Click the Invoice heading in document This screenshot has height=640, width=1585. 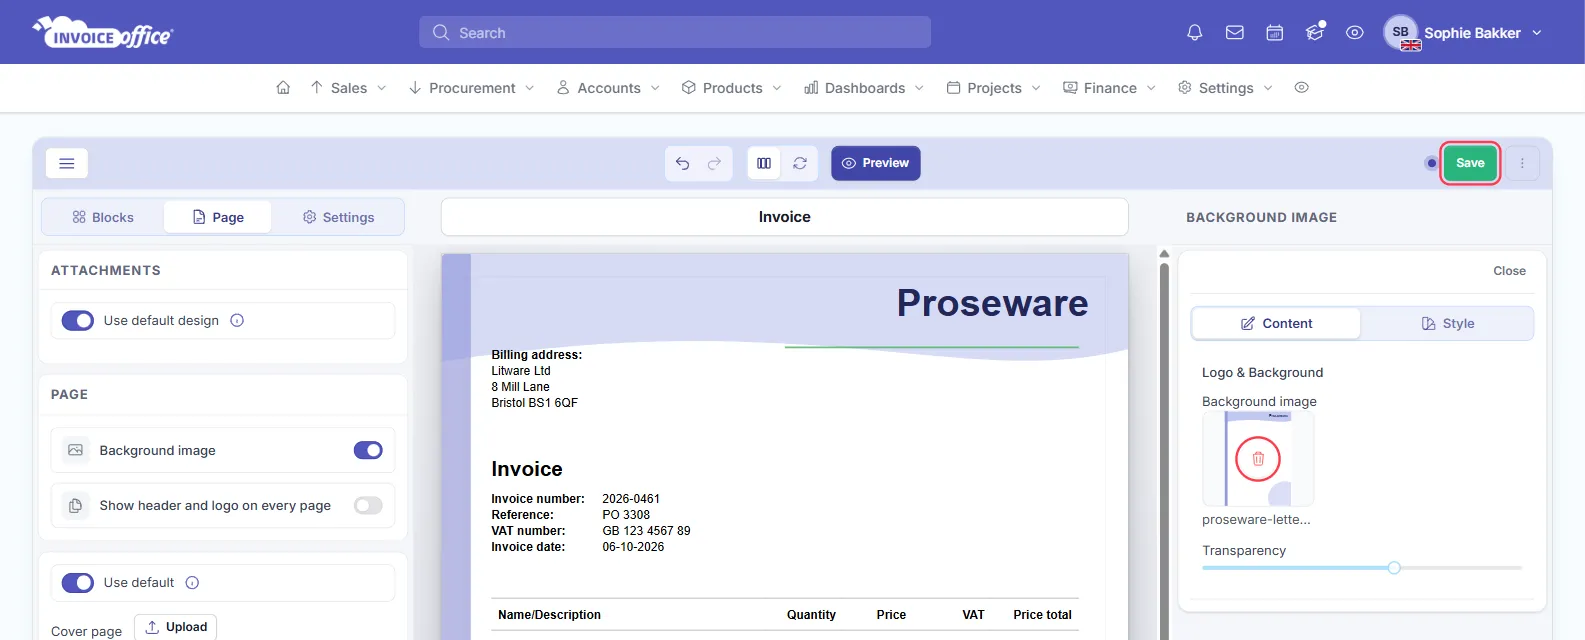pos(527,469)
